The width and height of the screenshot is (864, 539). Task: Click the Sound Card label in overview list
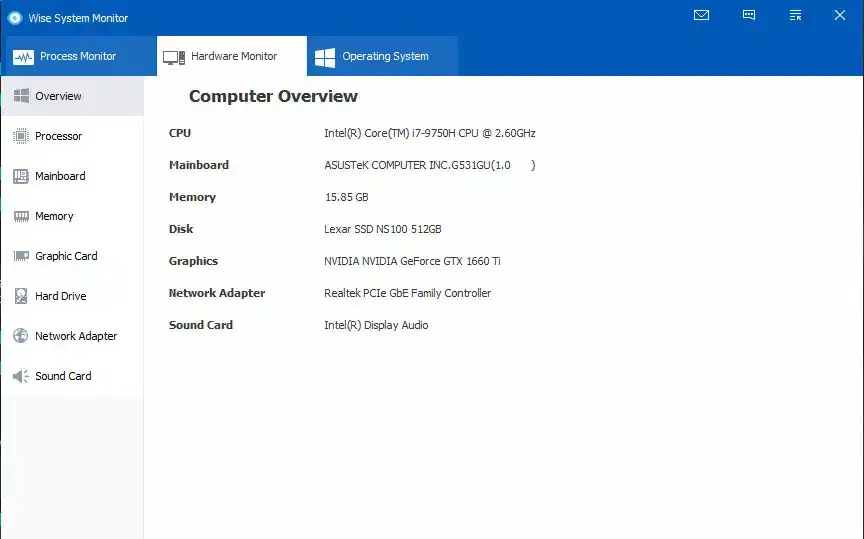coord(201,325)
